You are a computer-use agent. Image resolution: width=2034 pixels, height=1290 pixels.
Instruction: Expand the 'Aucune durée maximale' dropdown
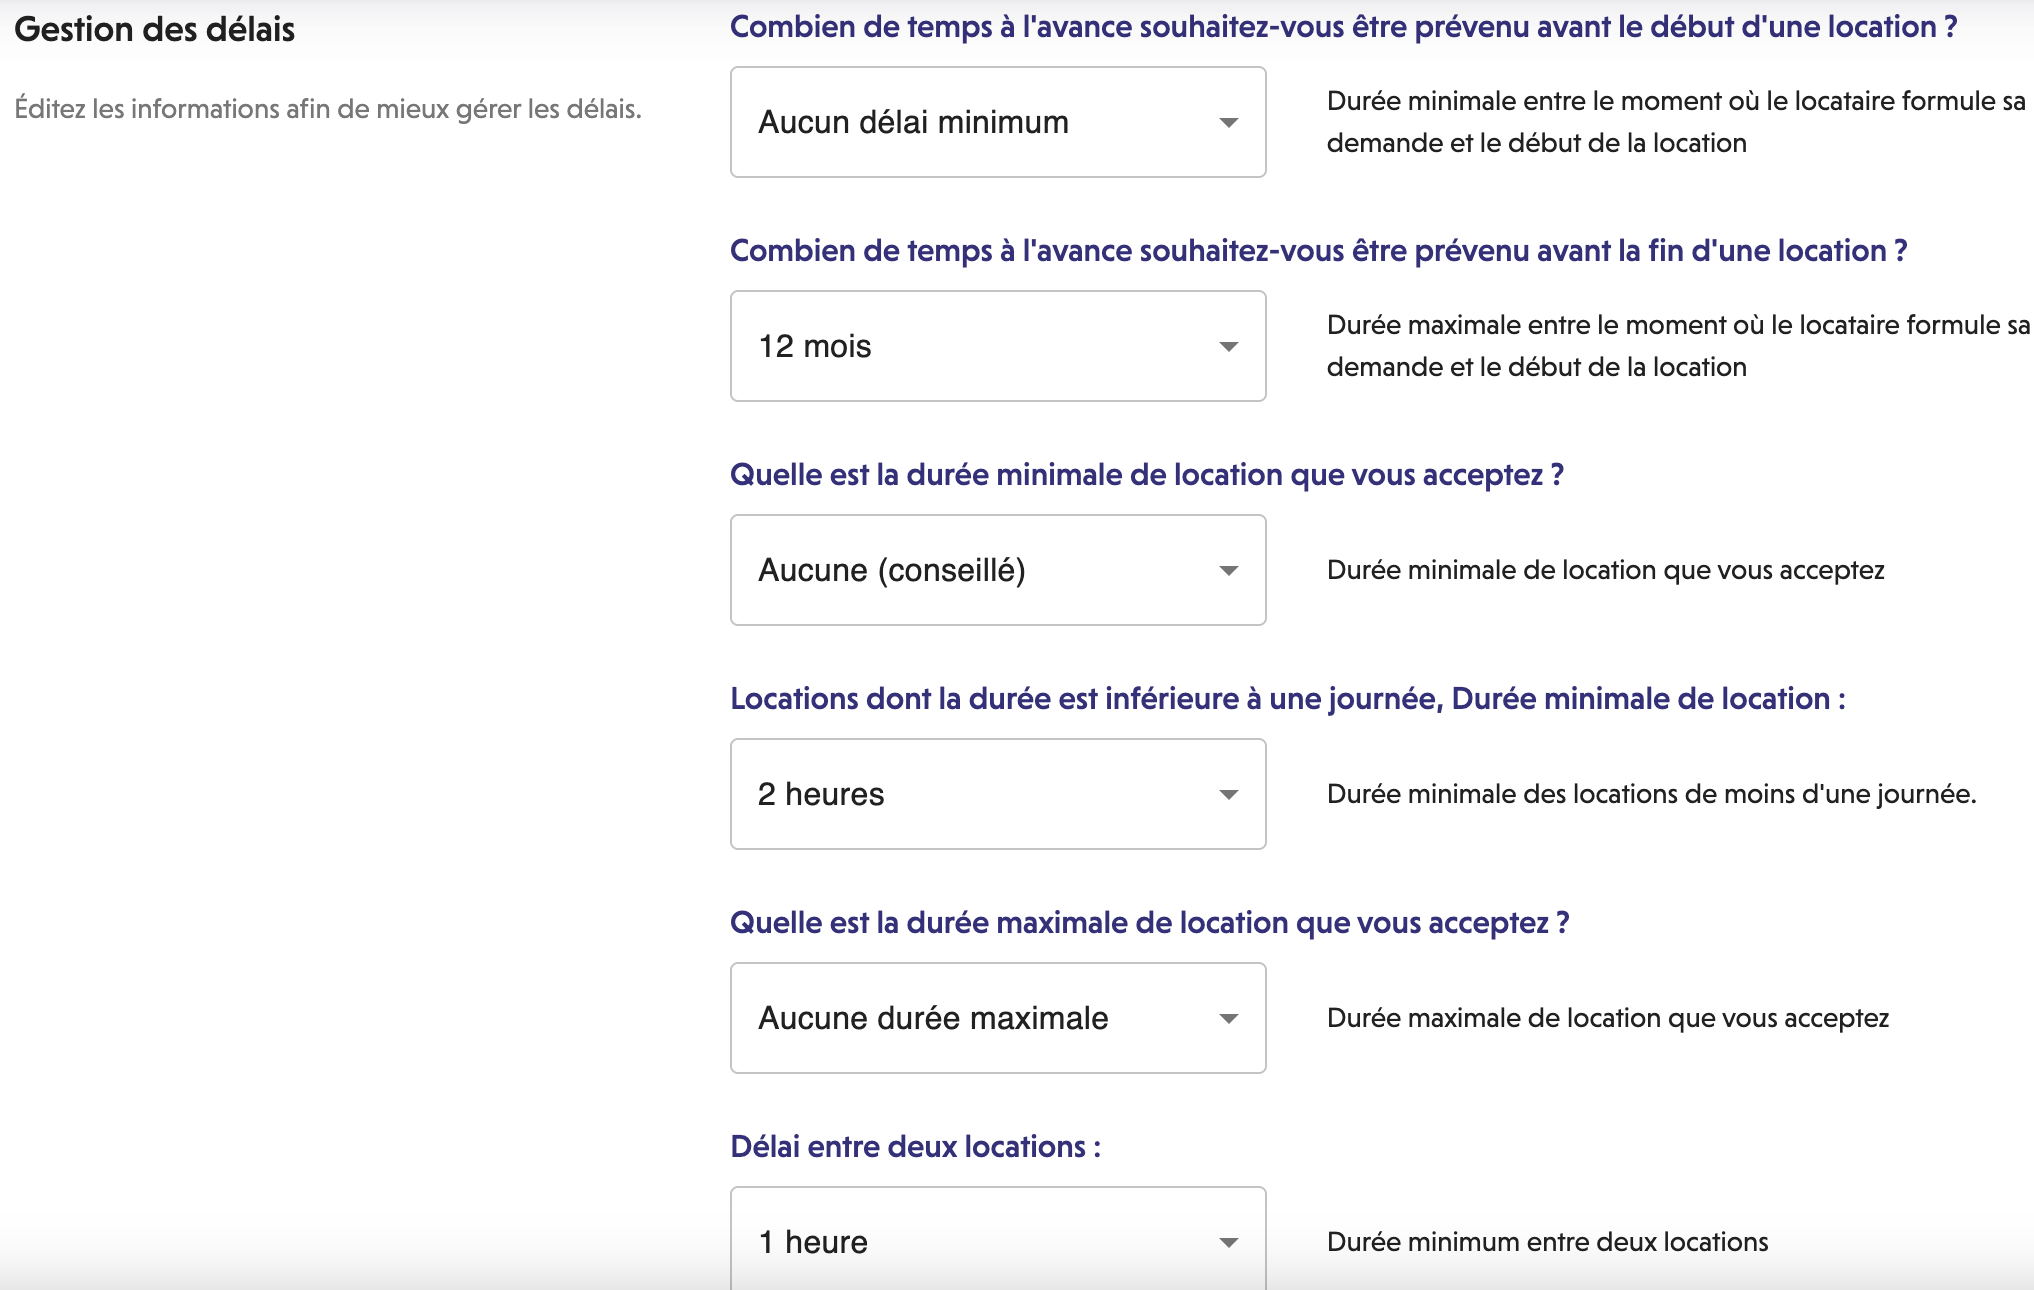(997, 1018)
